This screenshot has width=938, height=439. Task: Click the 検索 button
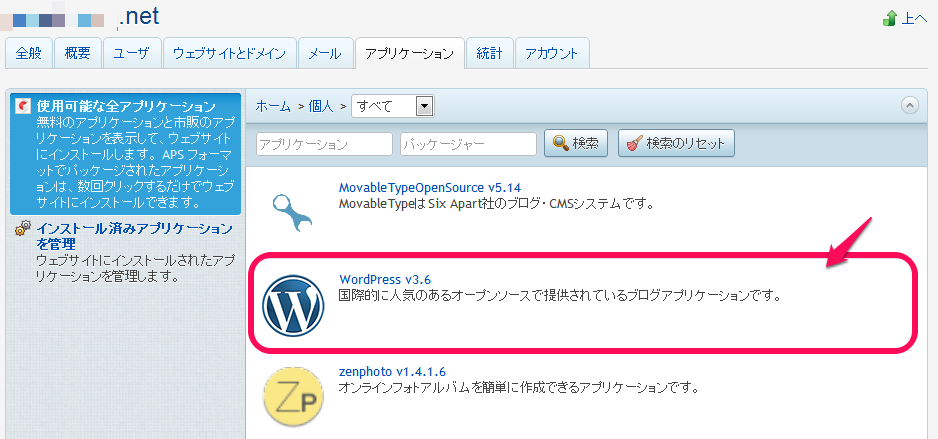(x=575, y=144)
